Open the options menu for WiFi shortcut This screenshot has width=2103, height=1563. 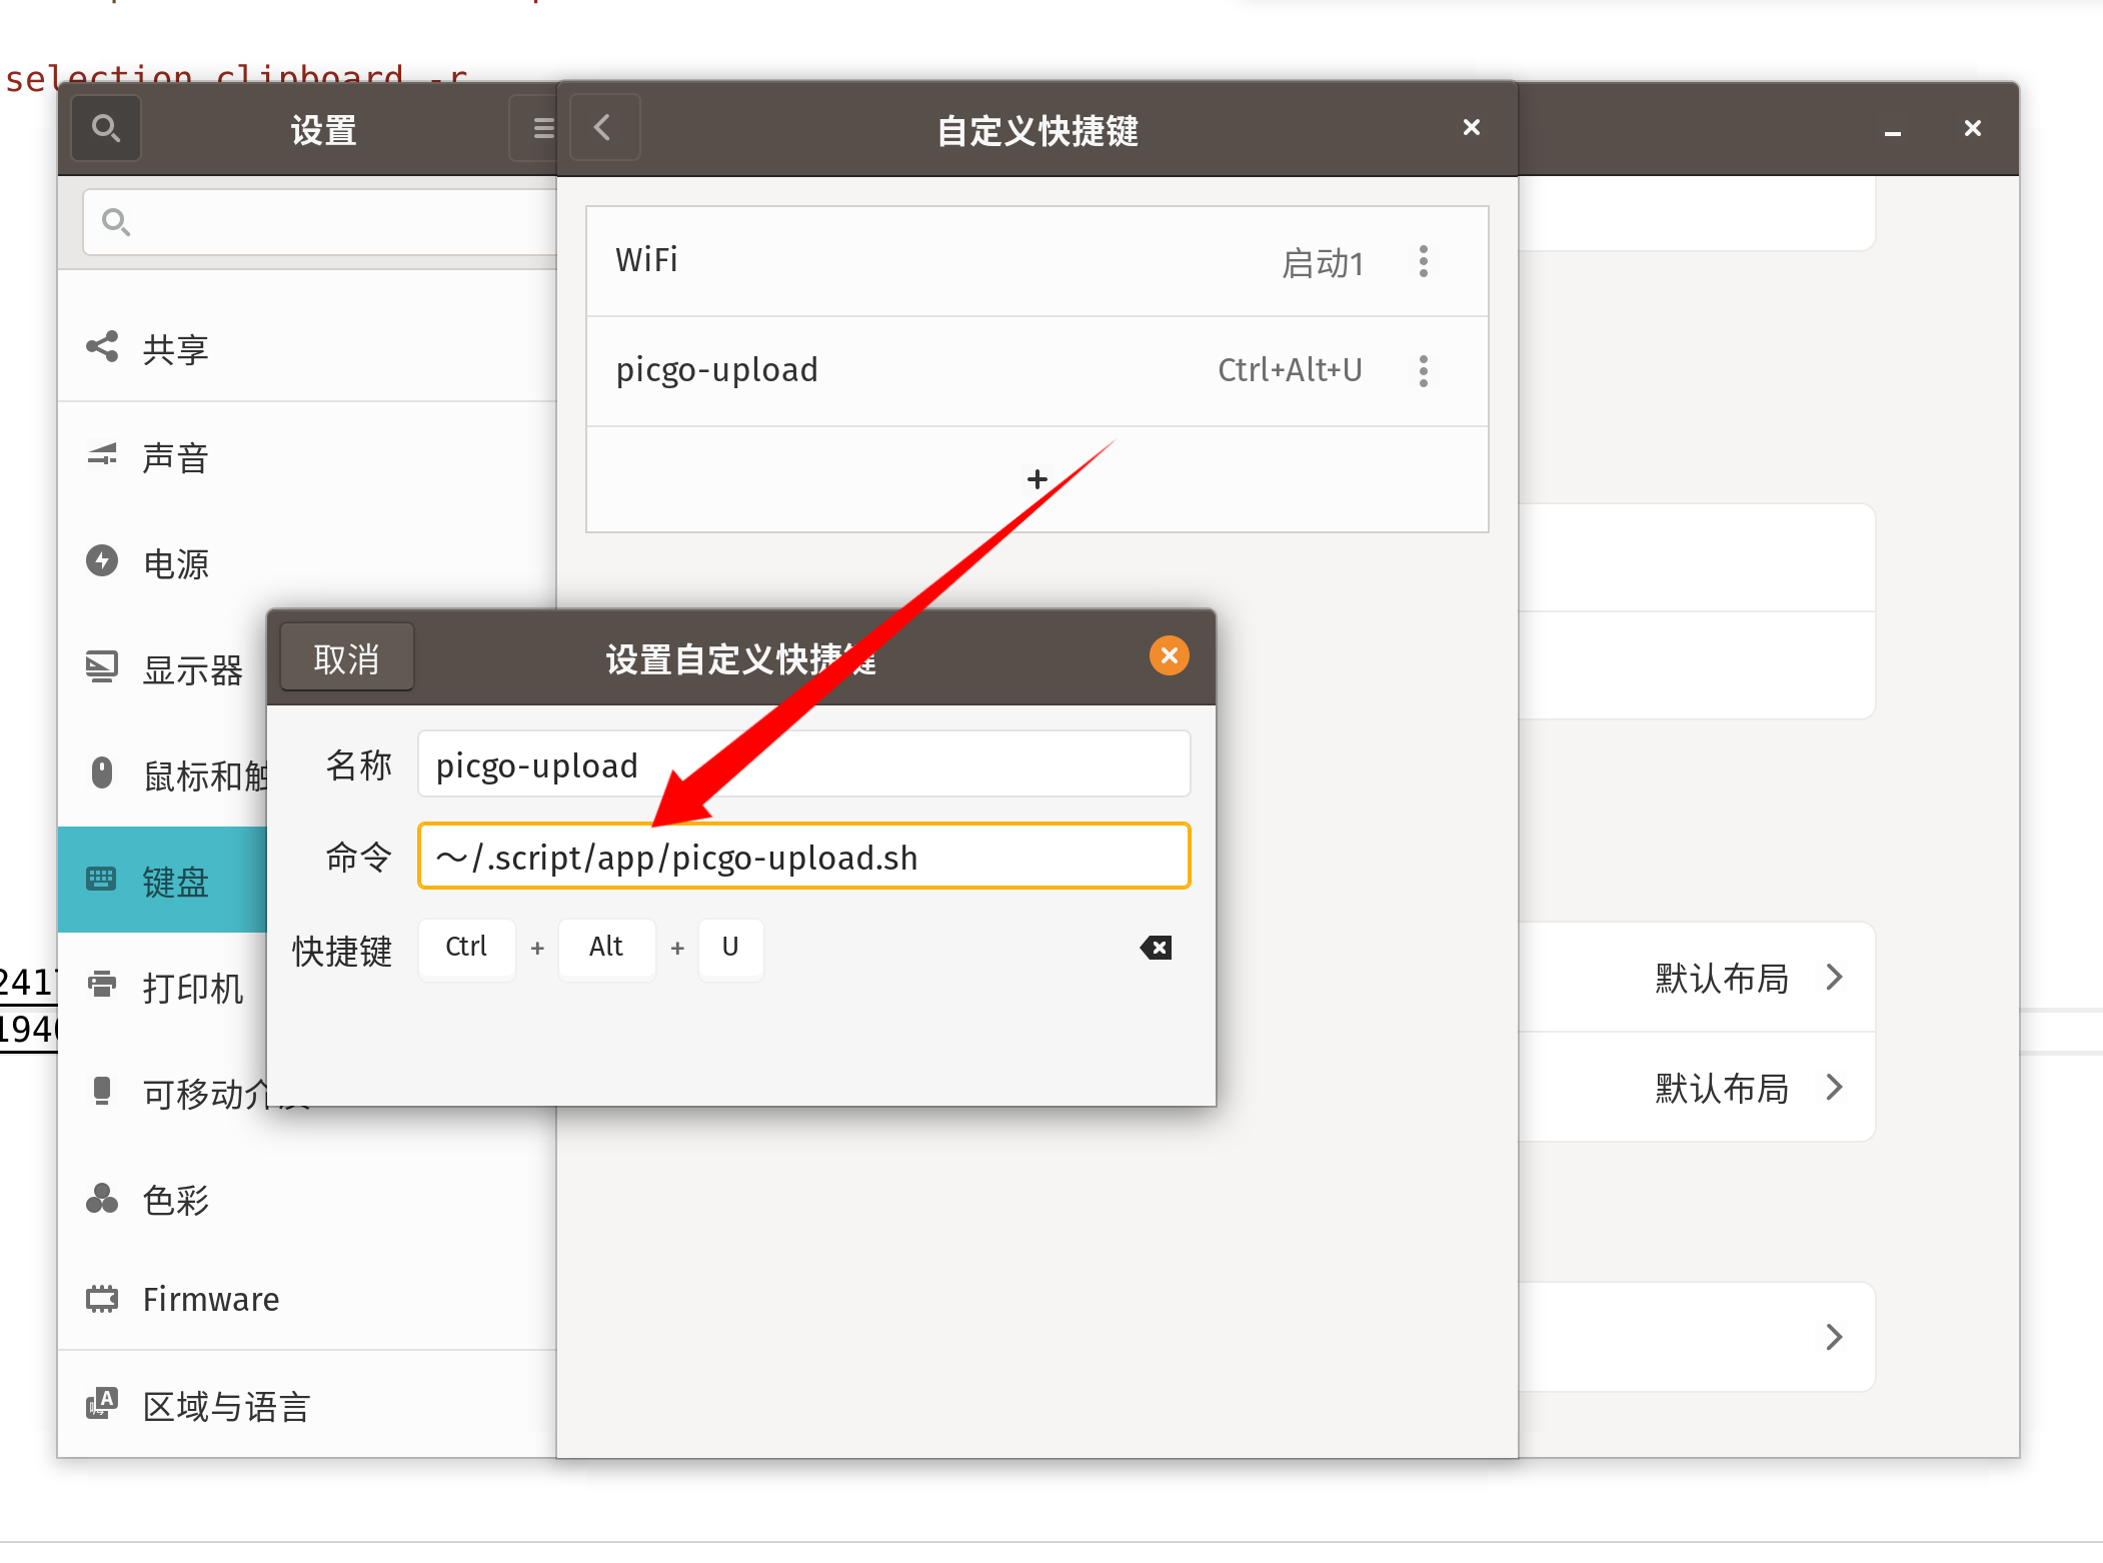point(1423,262)
